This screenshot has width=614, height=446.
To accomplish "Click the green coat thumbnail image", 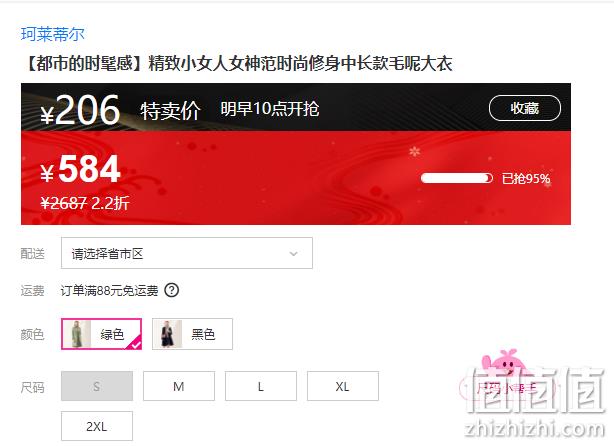I will coord(77,334).
